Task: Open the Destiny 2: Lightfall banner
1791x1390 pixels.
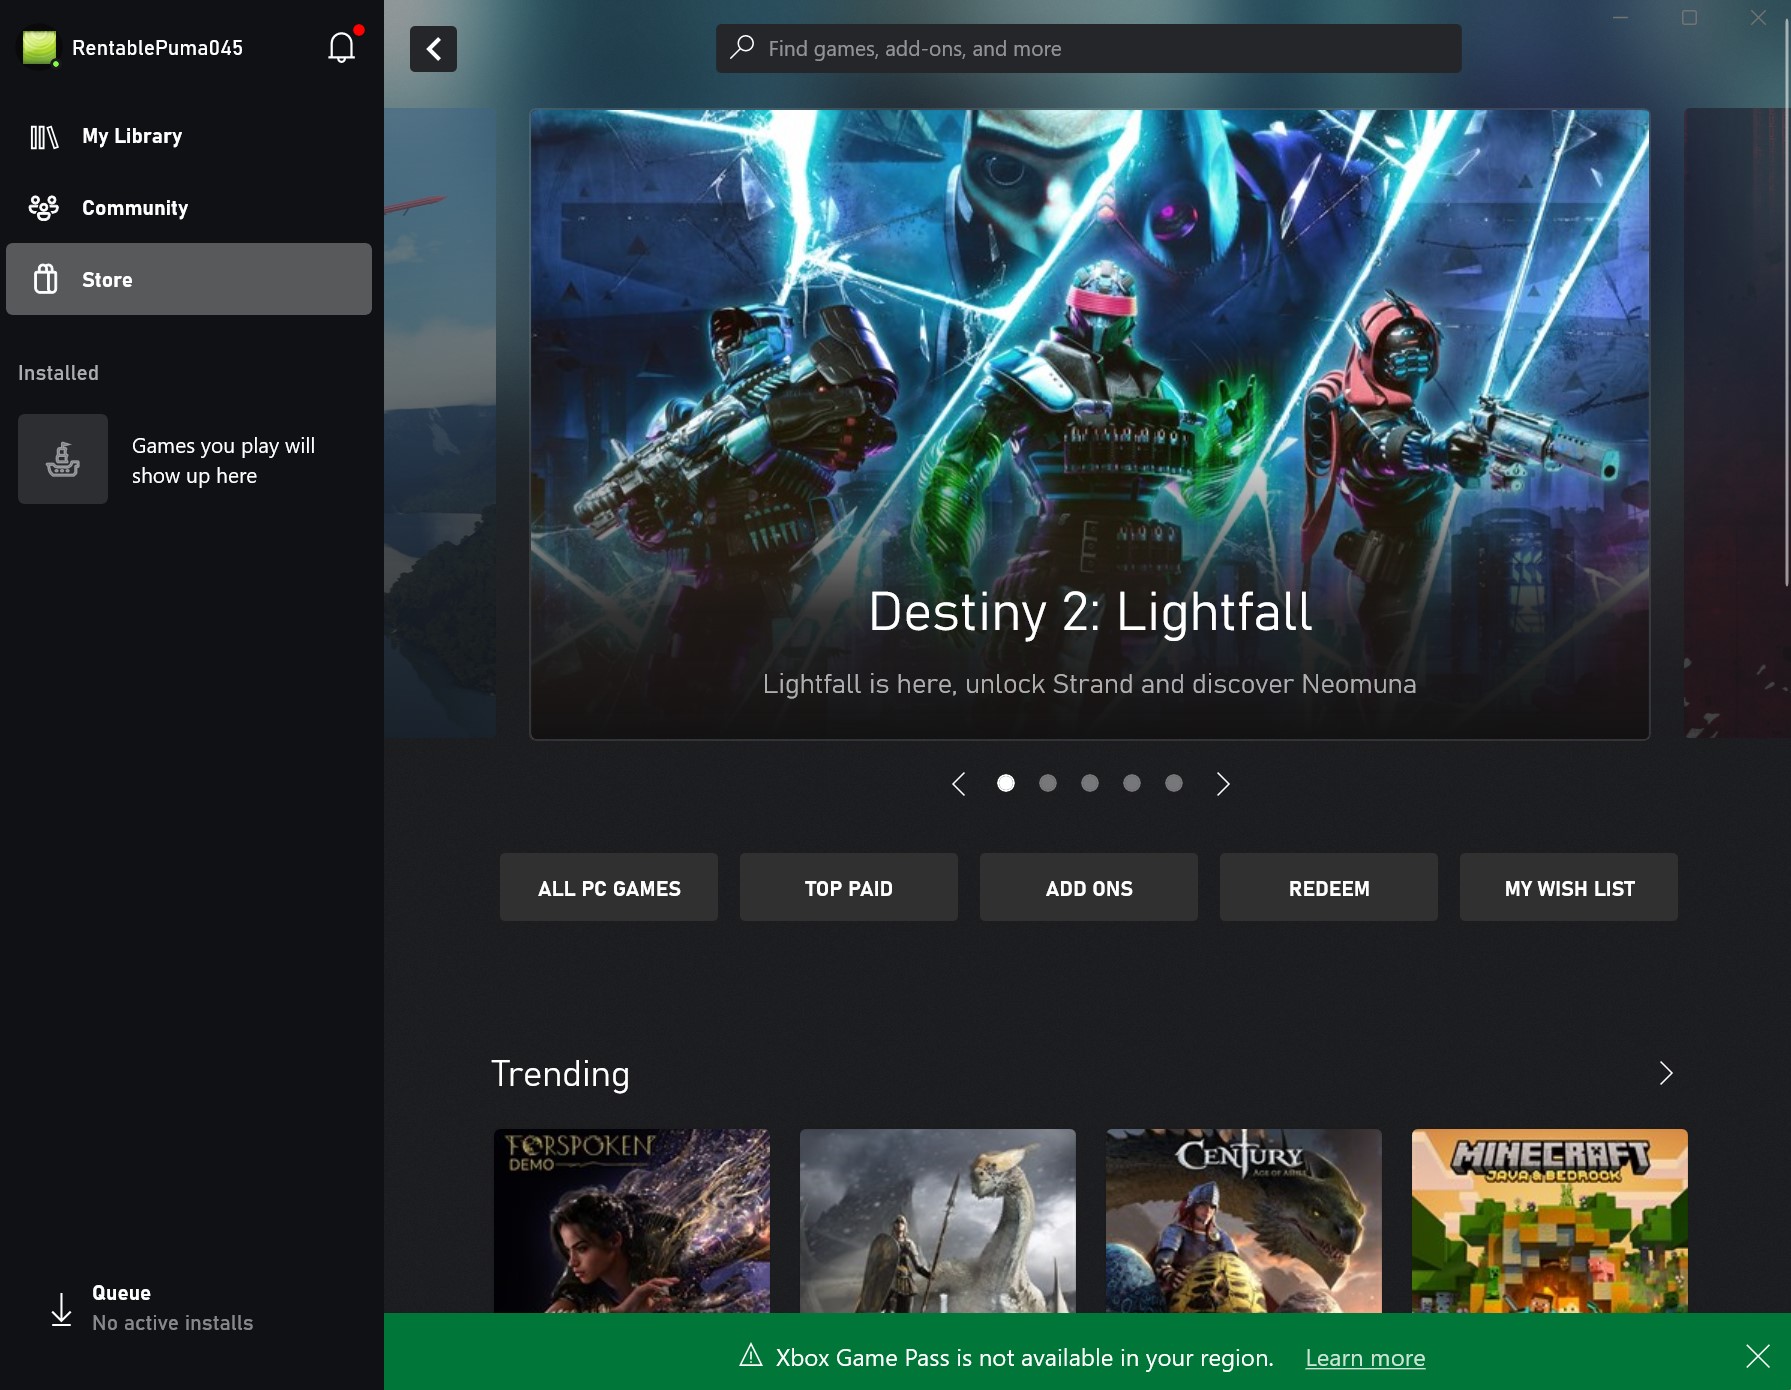Action: click(1089, 425)
